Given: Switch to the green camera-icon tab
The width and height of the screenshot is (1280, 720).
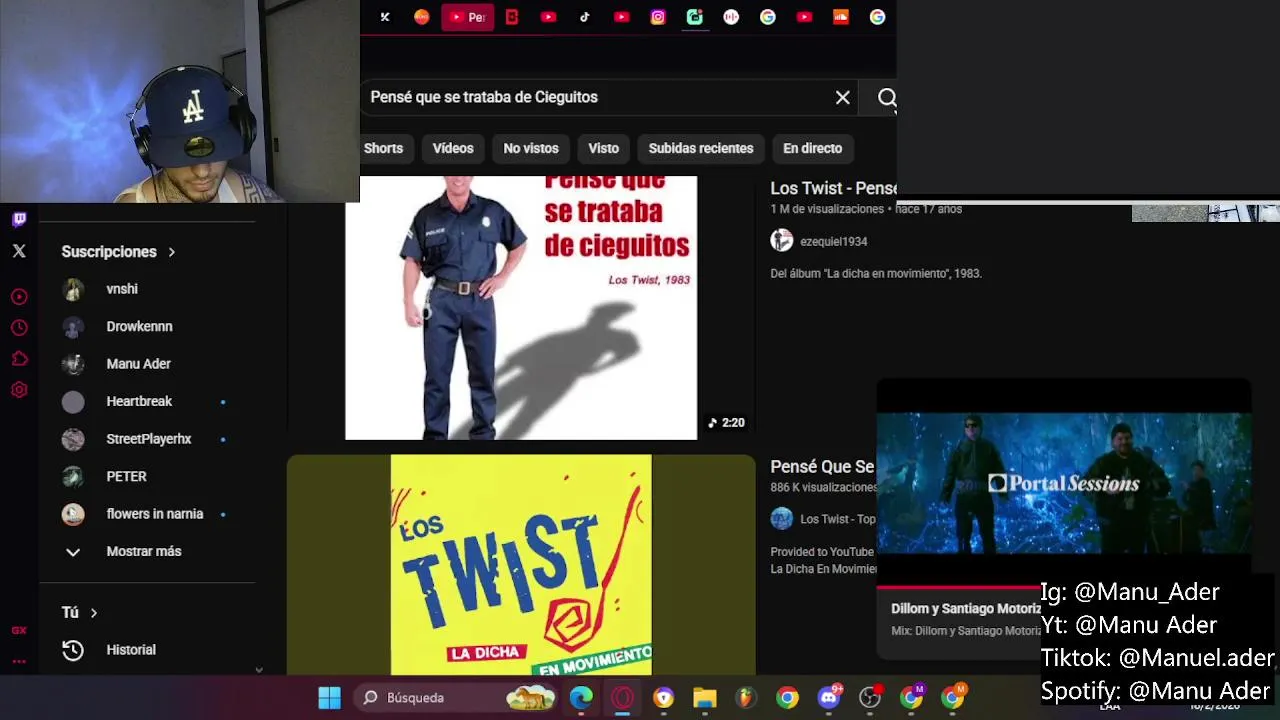Looking at the screenshot, I should (695, 17).
